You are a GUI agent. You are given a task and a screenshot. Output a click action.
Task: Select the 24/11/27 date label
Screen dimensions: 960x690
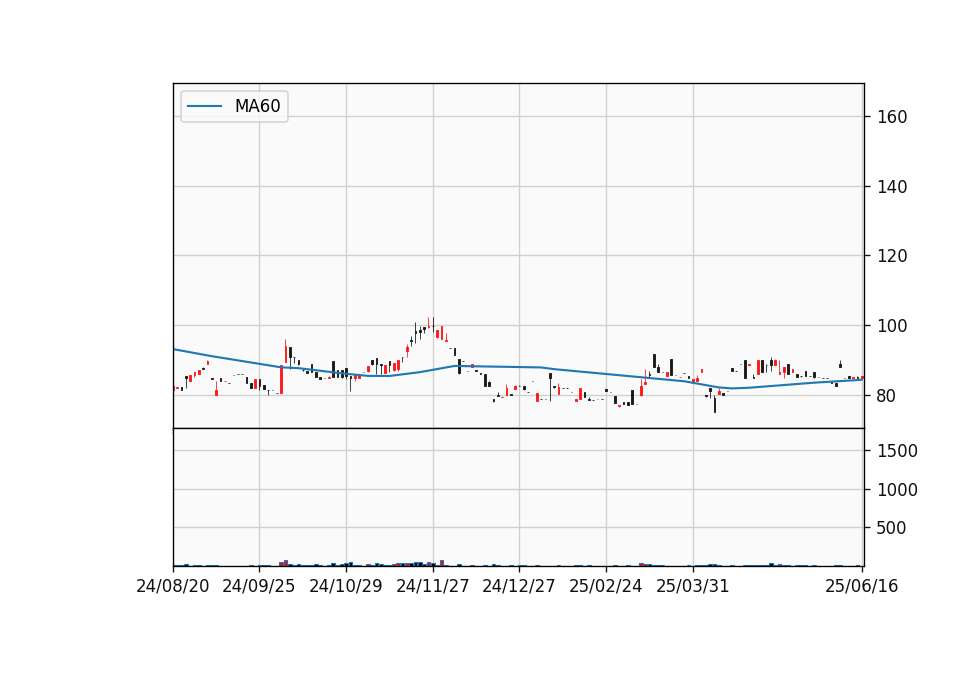(433, 586)
